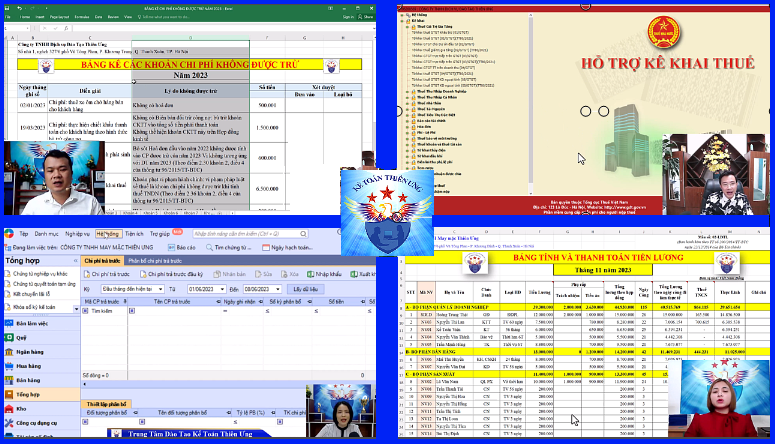Viewport: 775px width, 444px height.
Task: Click the Nhân bản duplicate icon
Action: pyautogui.click(x=217, y=274)
